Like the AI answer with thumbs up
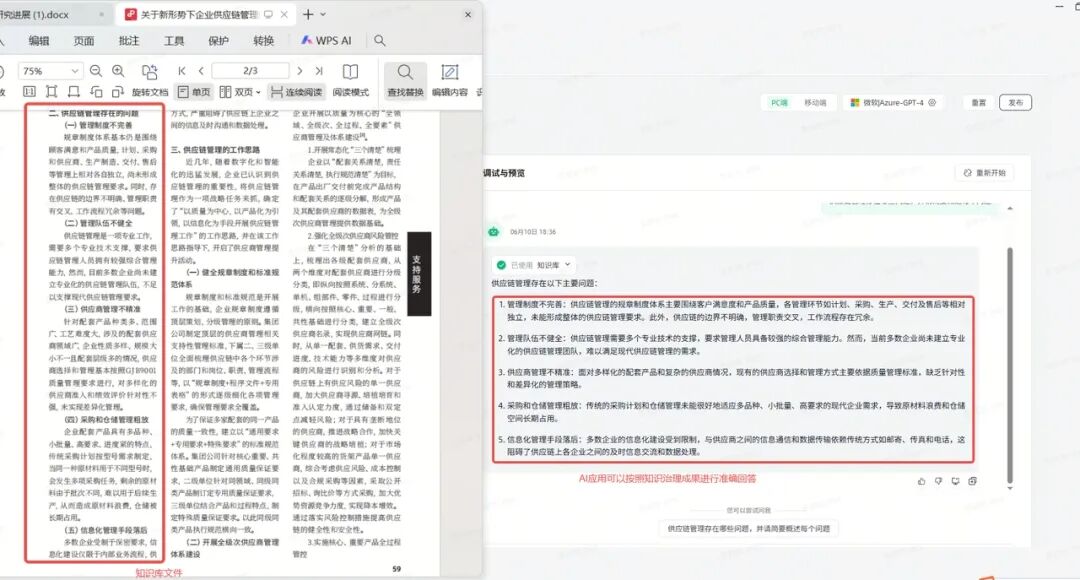Screen dimensions: 1080x580 pyautogui.click(x=922, y=481)
